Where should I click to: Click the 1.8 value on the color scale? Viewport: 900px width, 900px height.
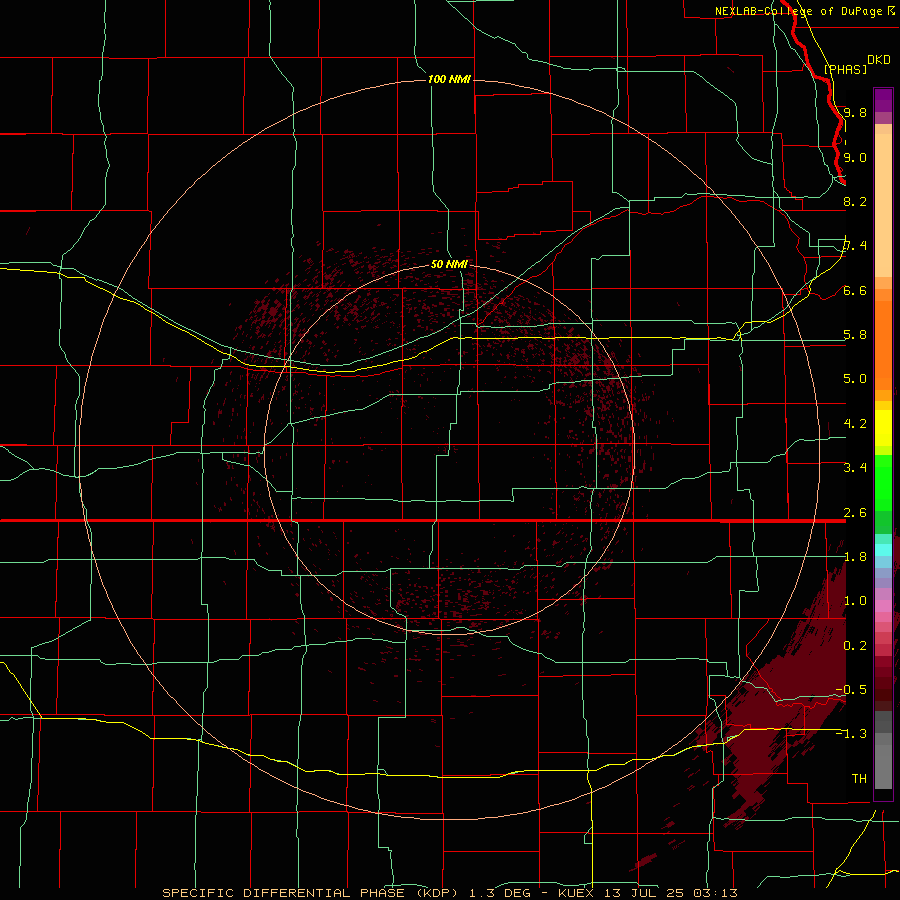coord(855,557)
